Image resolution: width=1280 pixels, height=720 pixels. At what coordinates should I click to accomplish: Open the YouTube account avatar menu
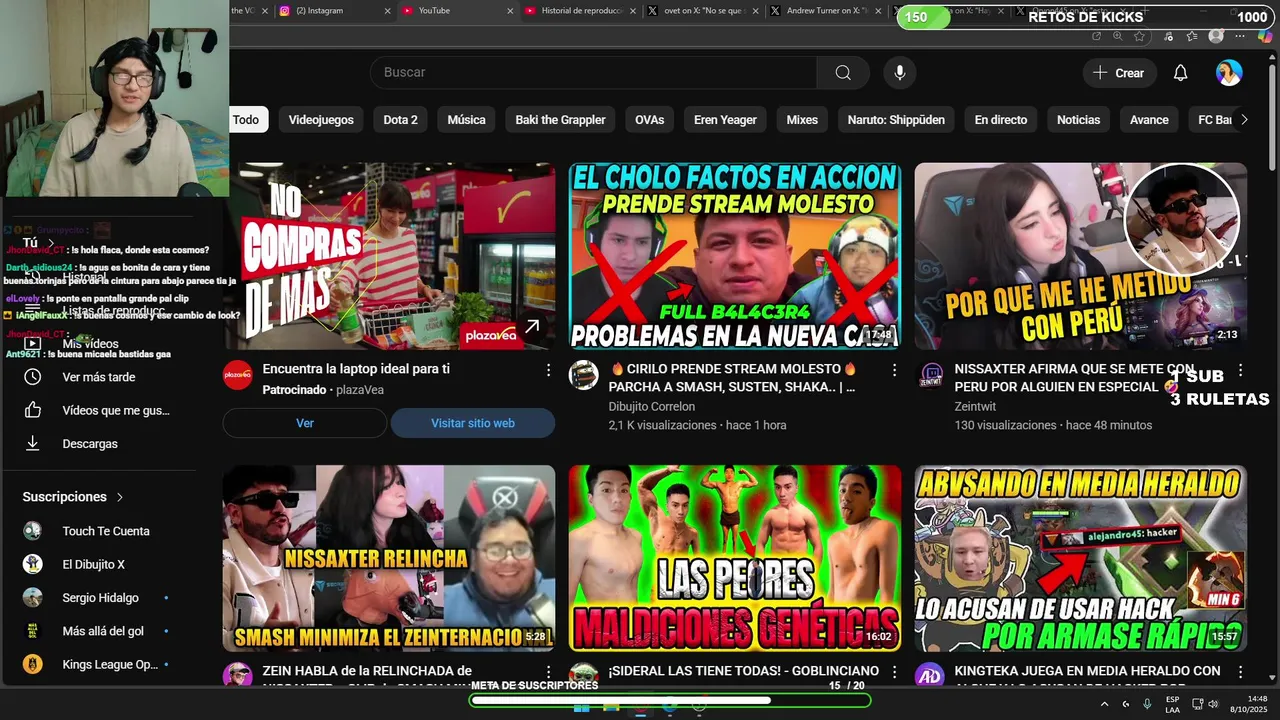click(x=1229, y=73)
